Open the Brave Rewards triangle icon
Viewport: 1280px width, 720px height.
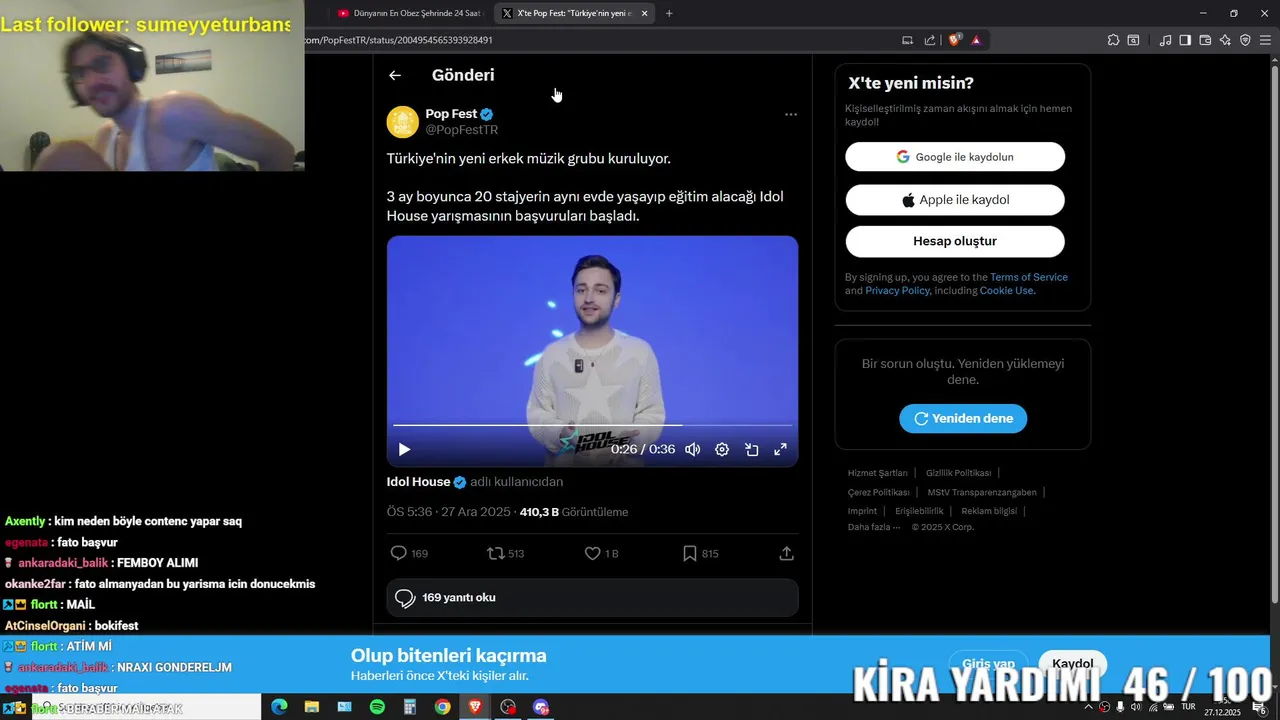(976, 40)
